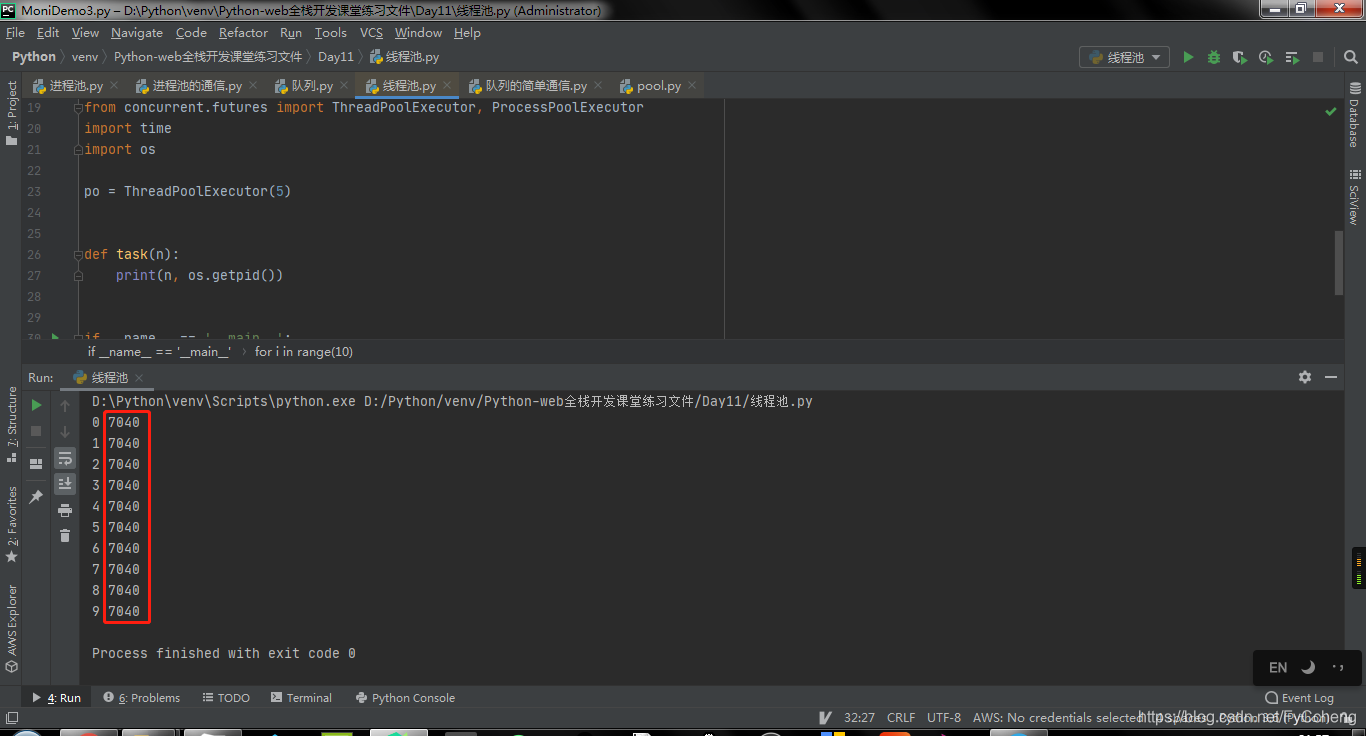Open the 线程池 run configuration dropdown
The image size is (1366, 736).
(x=1125, y=57)
